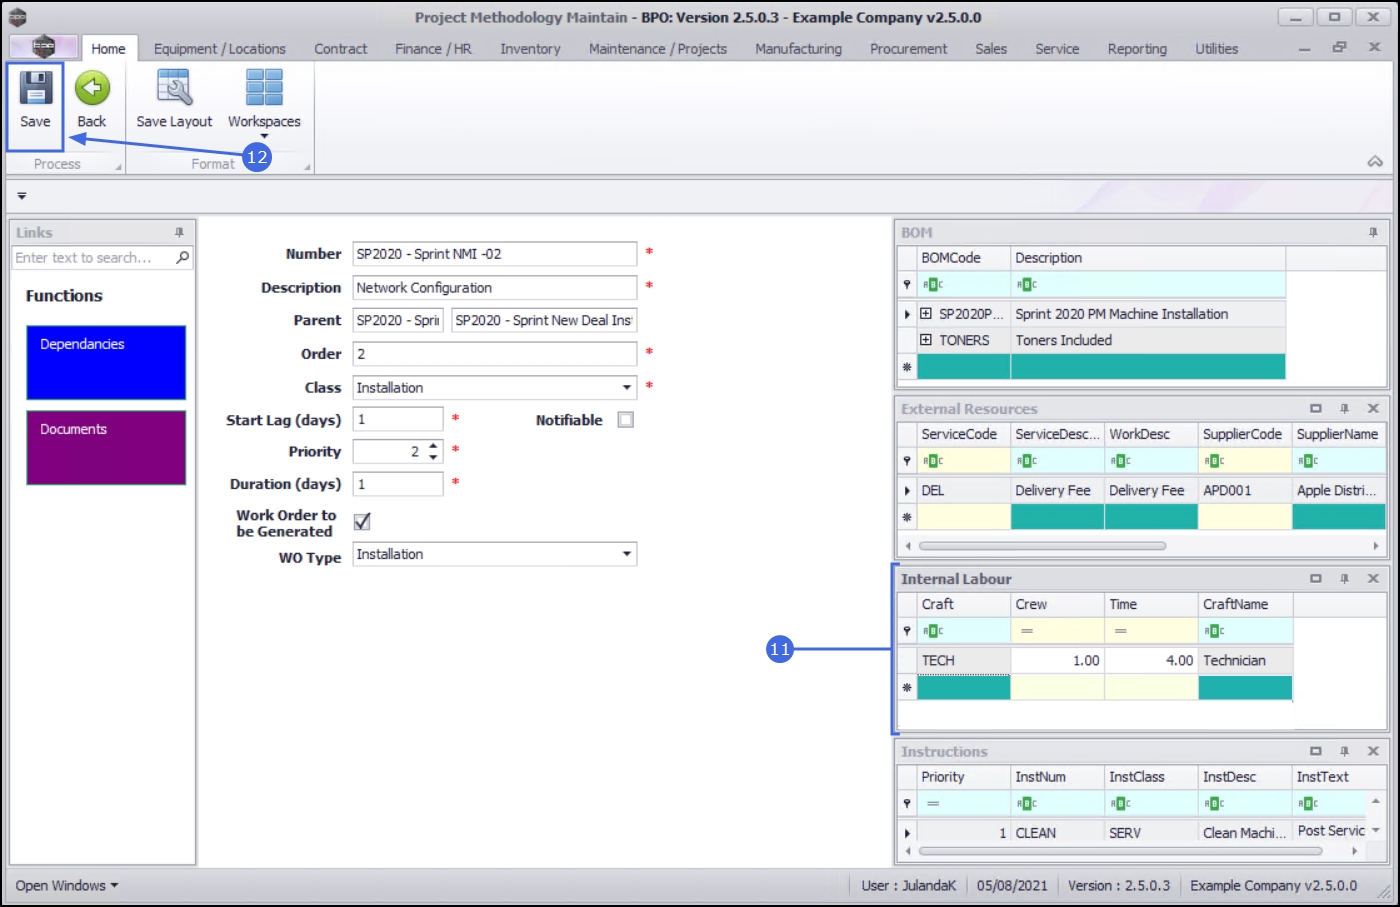Open the Reporting tab

1137,48
